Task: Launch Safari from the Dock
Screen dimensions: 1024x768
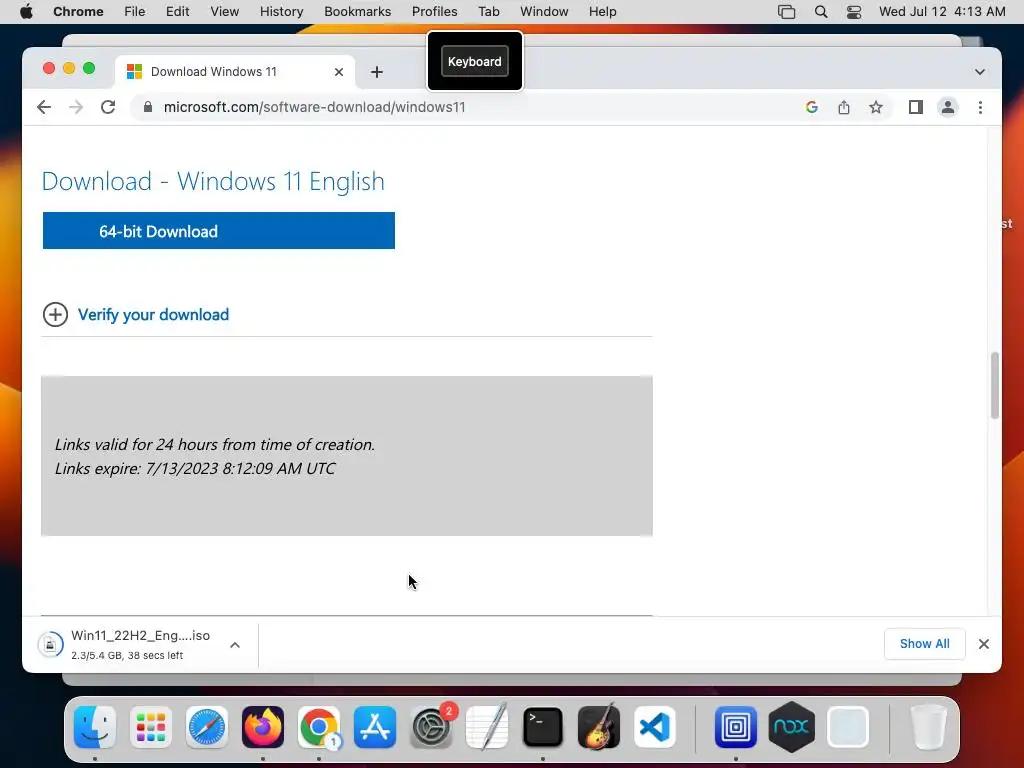Action: (x=207, y=726)
